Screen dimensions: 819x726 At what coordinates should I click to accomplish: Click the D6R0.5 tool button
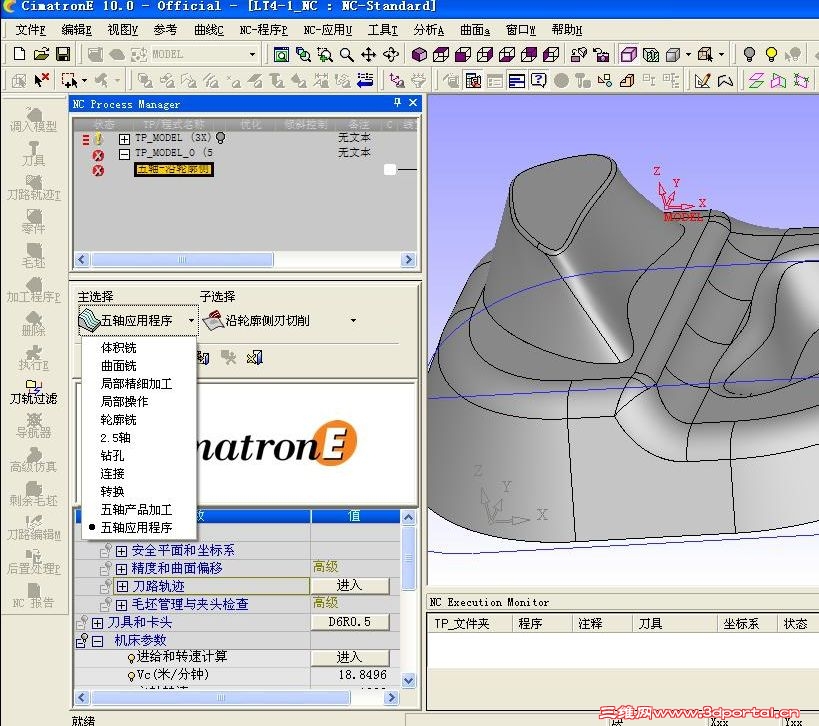tap(350, 622)
